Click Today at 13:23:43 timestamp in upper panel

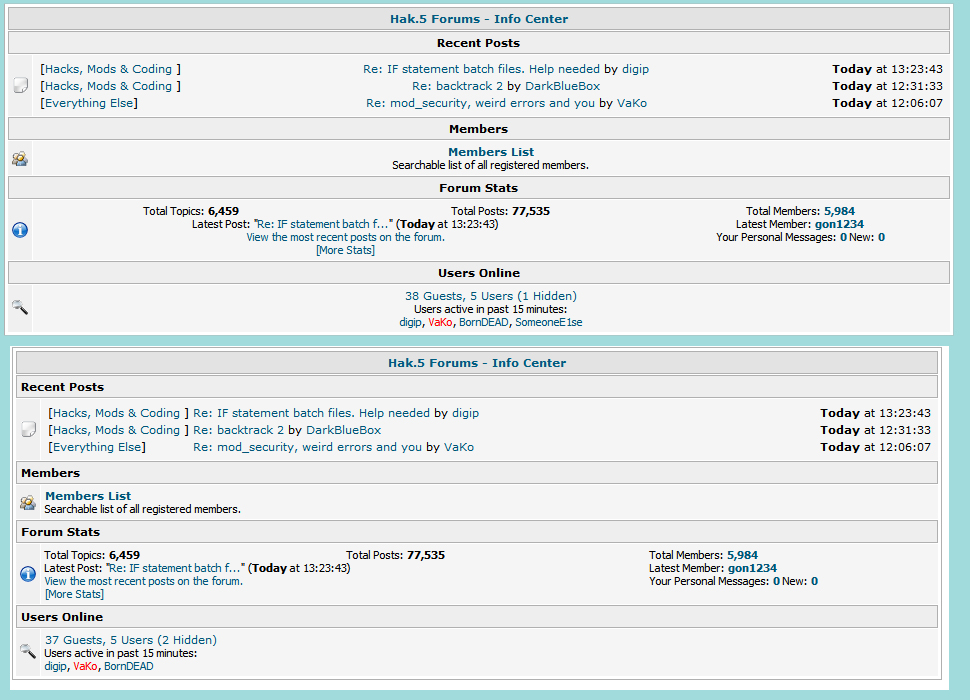[x=887, y=69]
